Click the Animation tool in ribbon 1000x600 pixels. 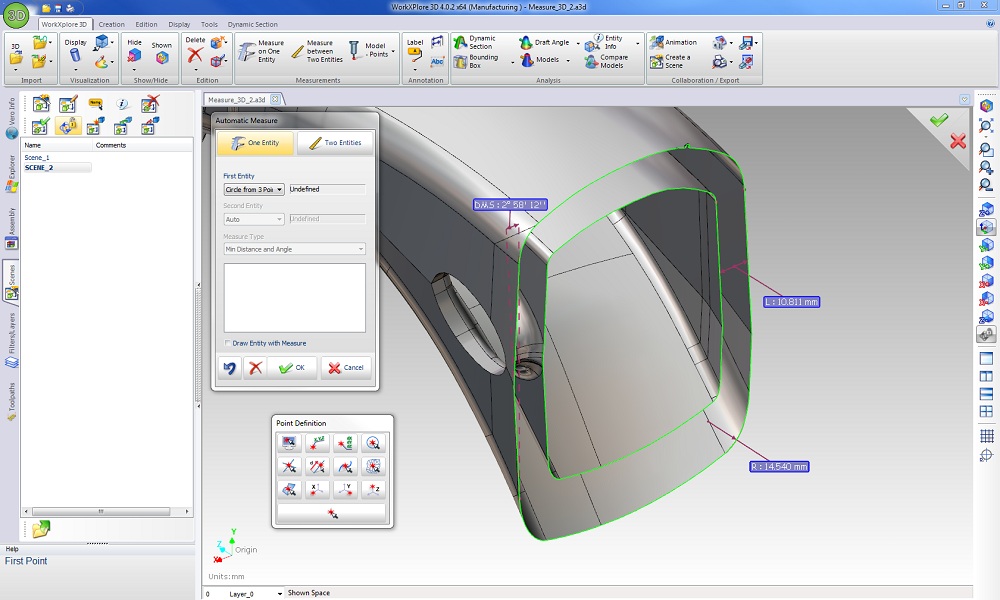[x=672, y=42]
